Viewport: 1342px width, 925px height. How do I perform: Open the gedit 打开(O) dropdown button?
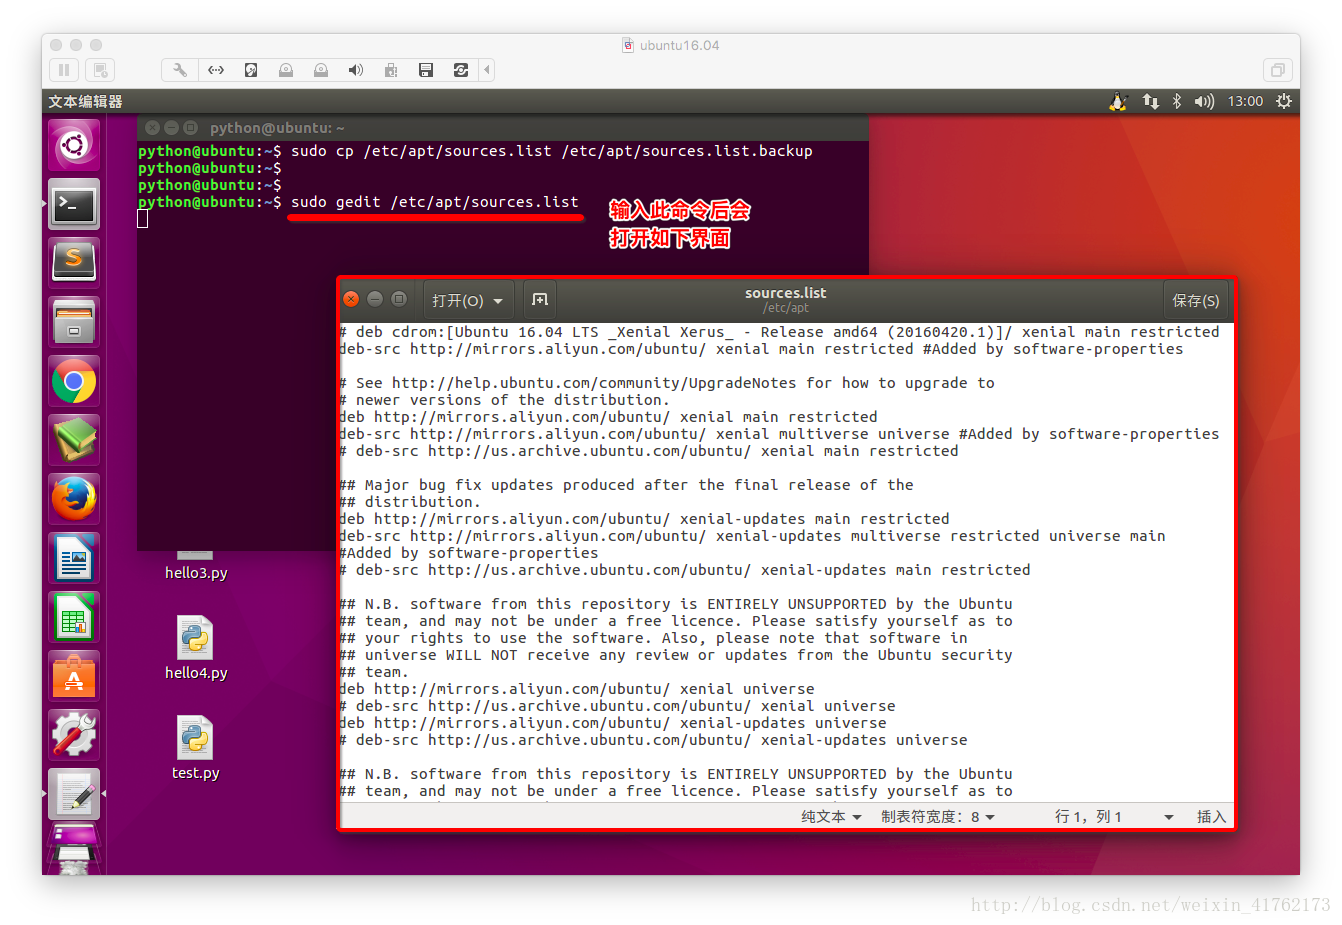[x=468, y=300]
